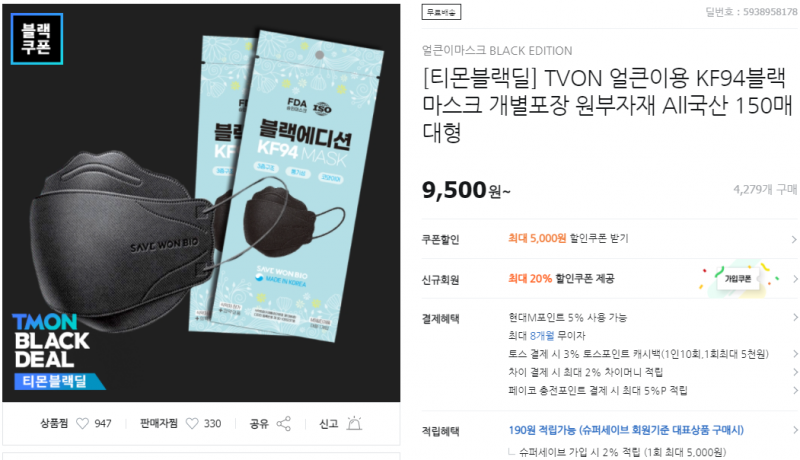Click the share icon
Viewport: 800px width, 460px height.
284,423
